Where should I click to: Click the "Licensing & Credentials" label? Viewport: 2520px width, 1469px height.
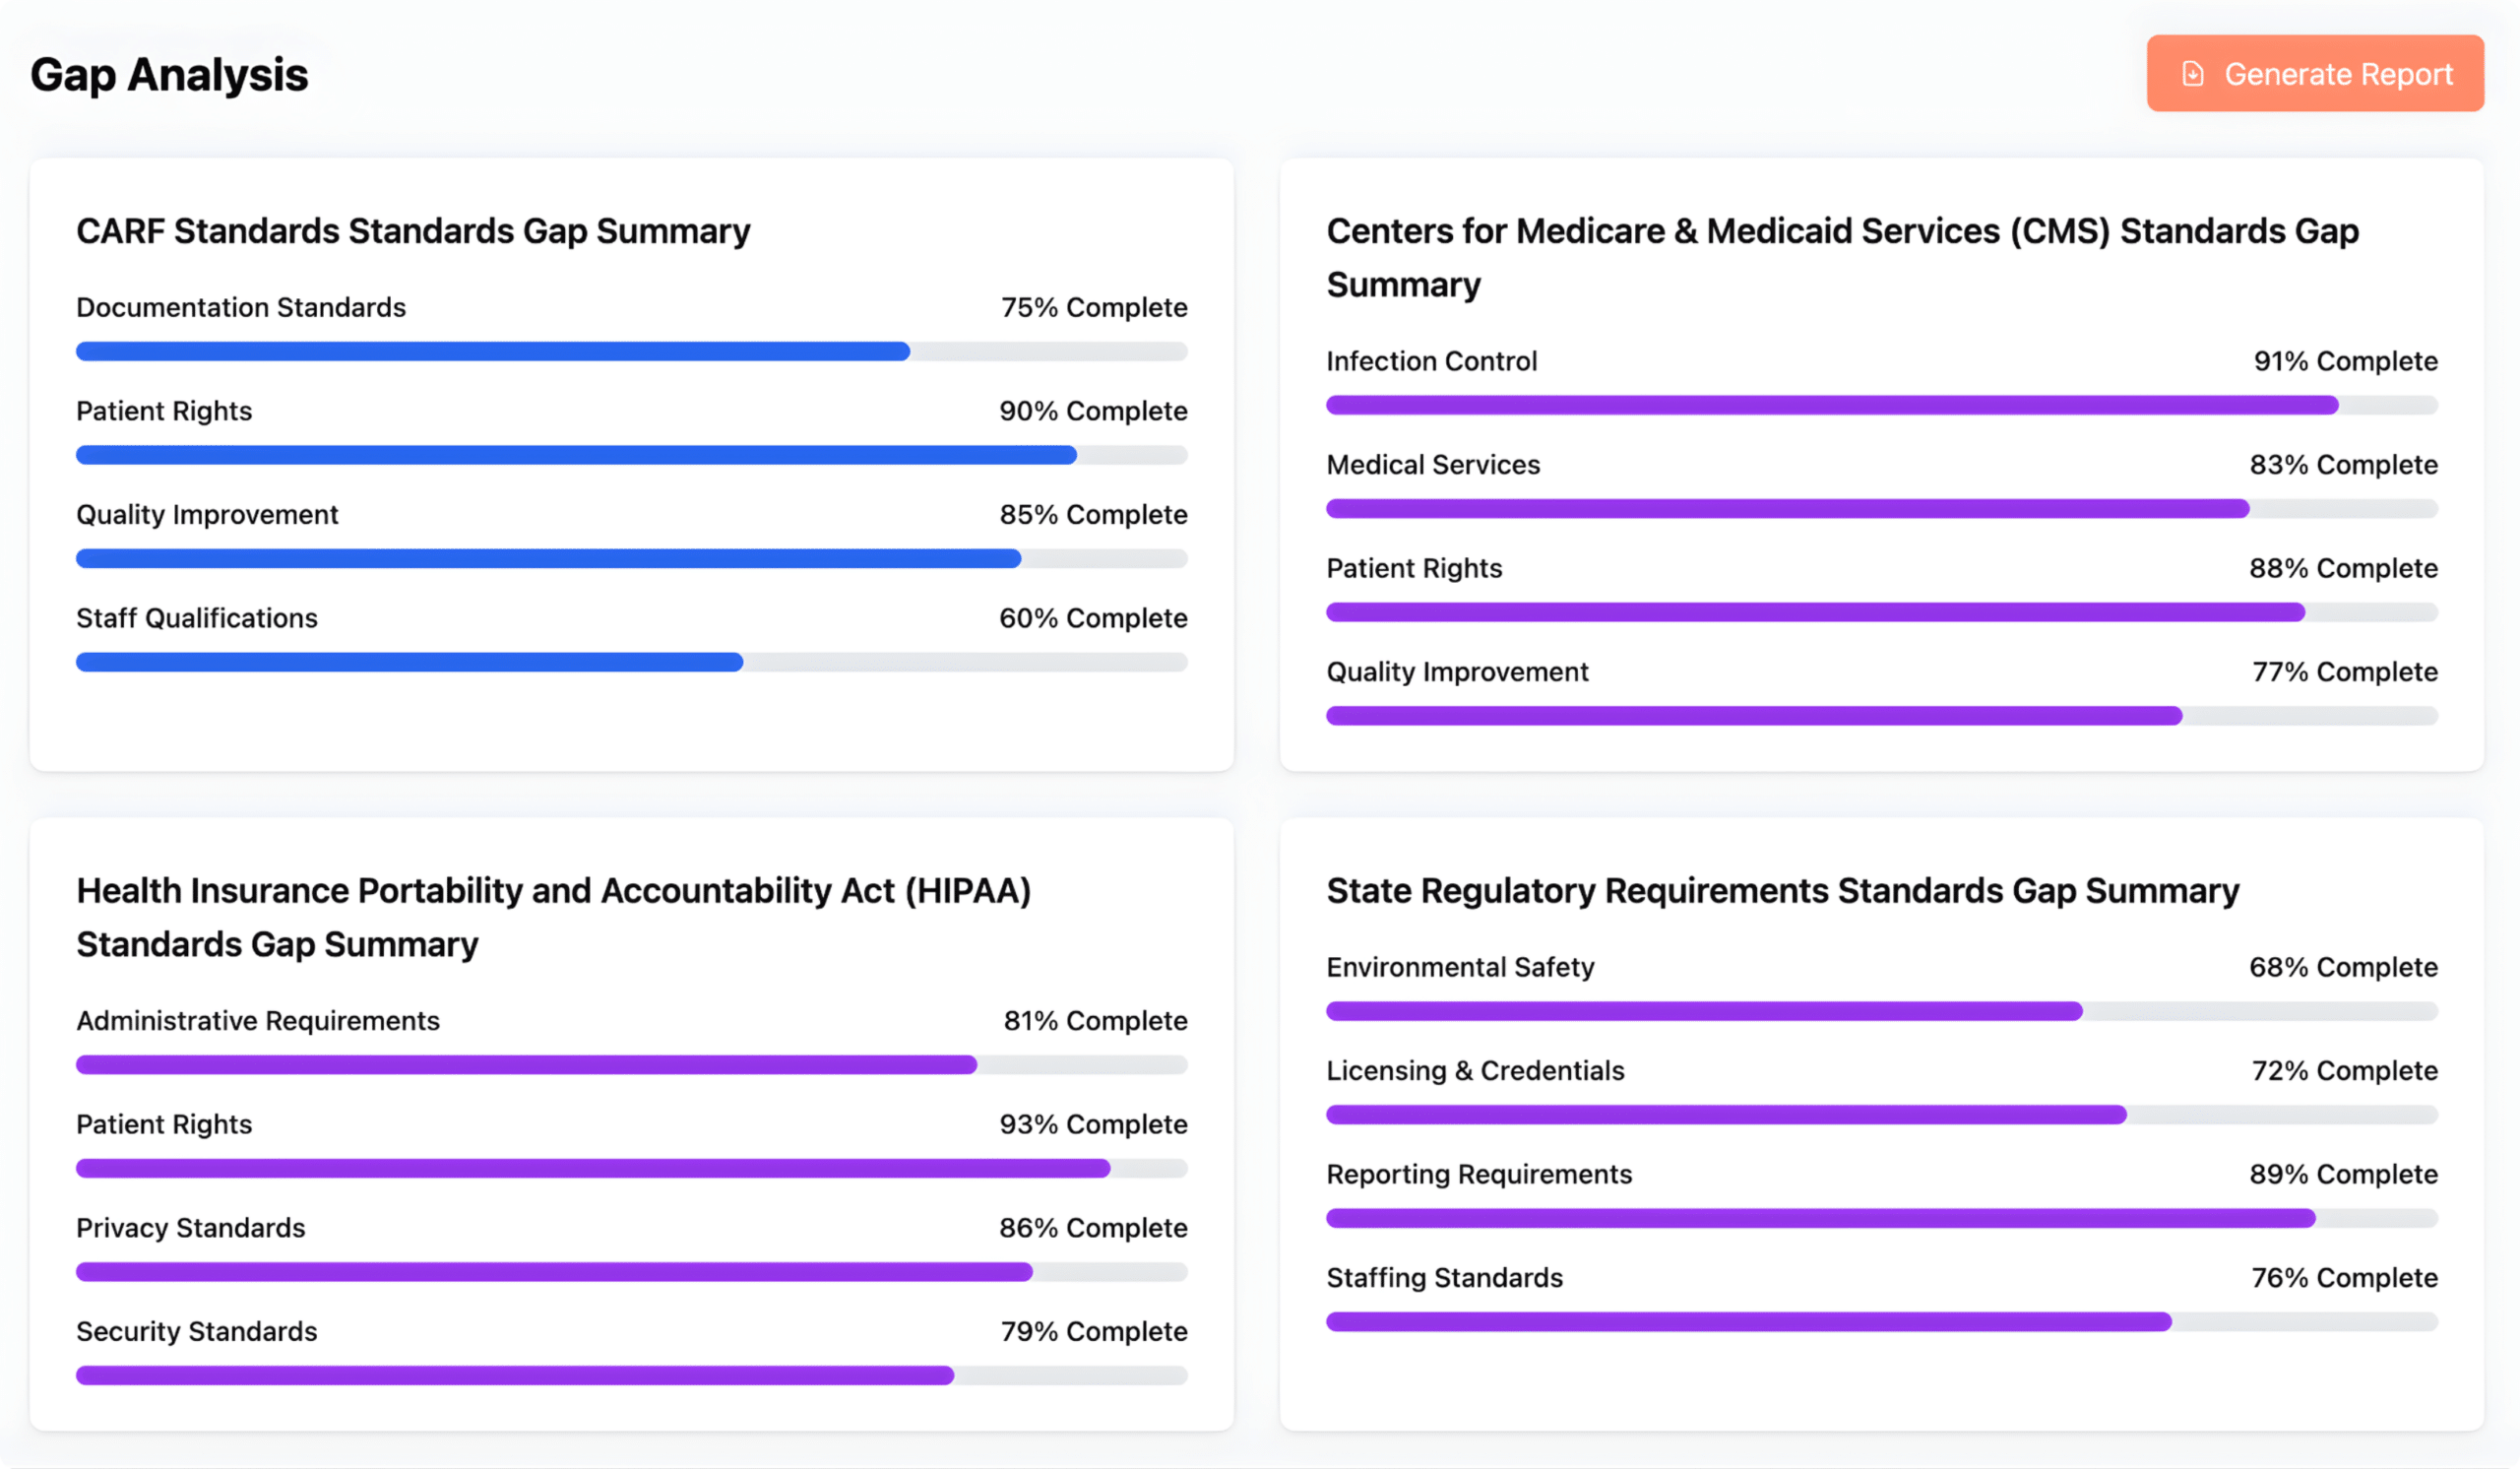1475,1071
